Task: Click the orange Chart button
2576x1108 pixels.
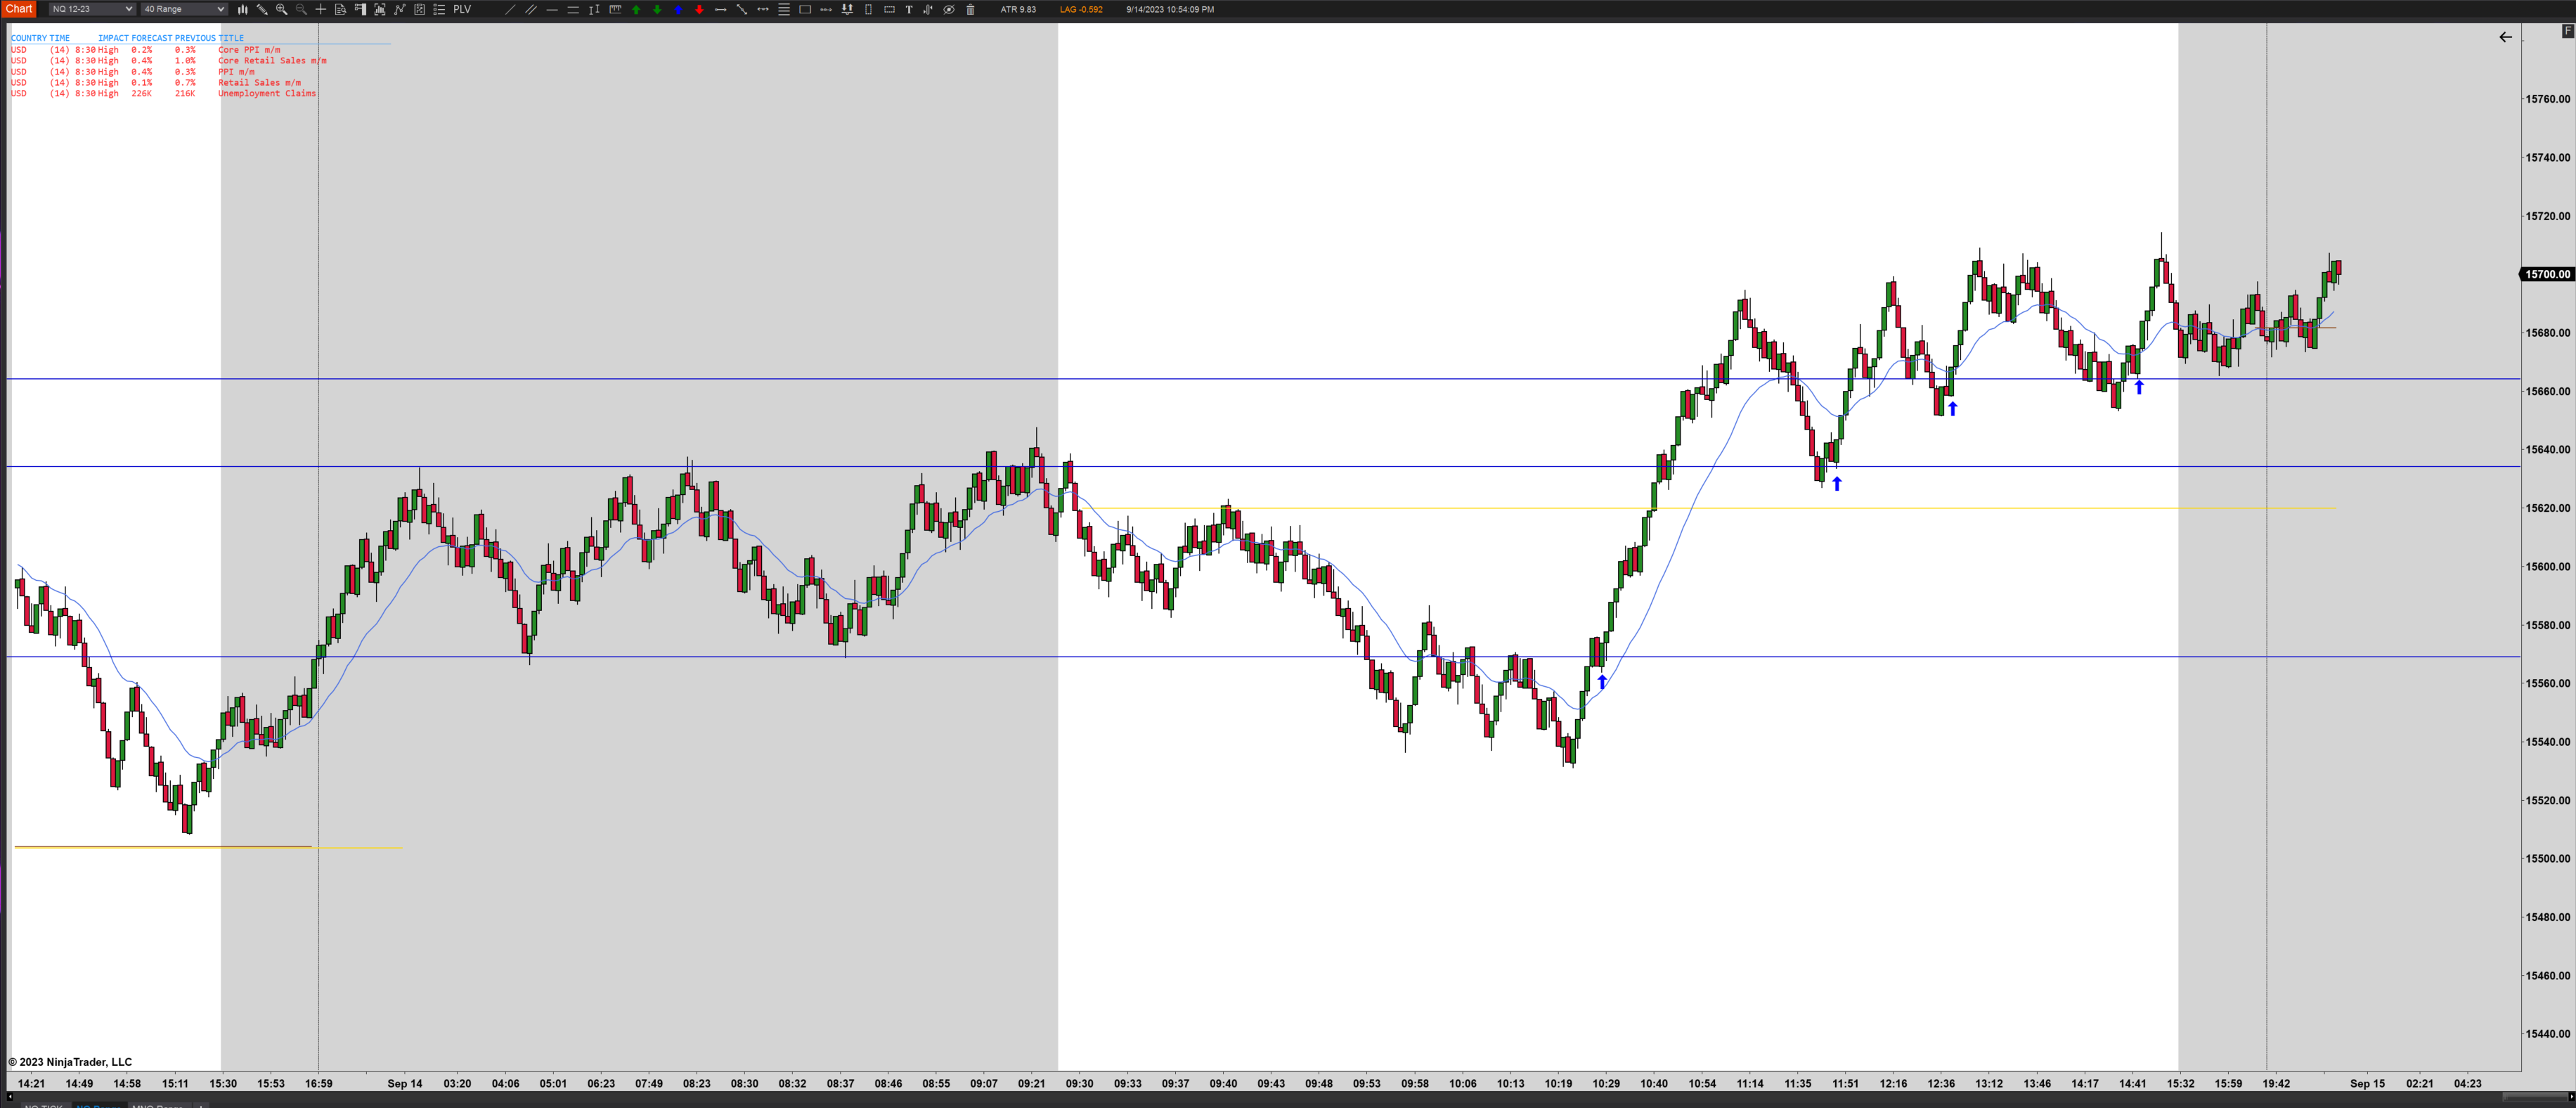Action: (x=19, y=9)
